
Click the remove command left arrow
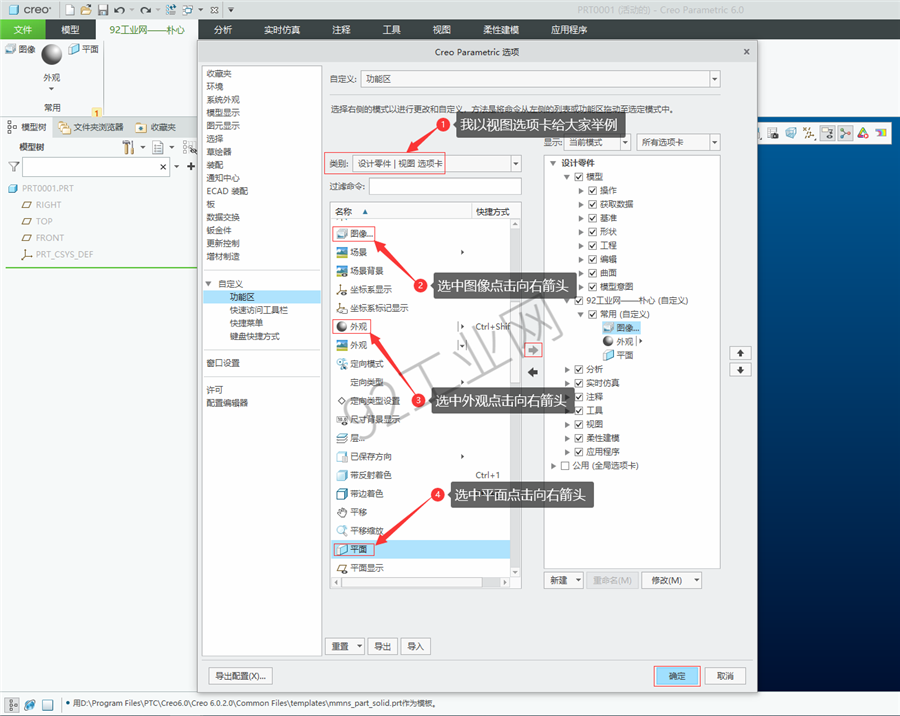pyautogui.click(x=533, y=372)
